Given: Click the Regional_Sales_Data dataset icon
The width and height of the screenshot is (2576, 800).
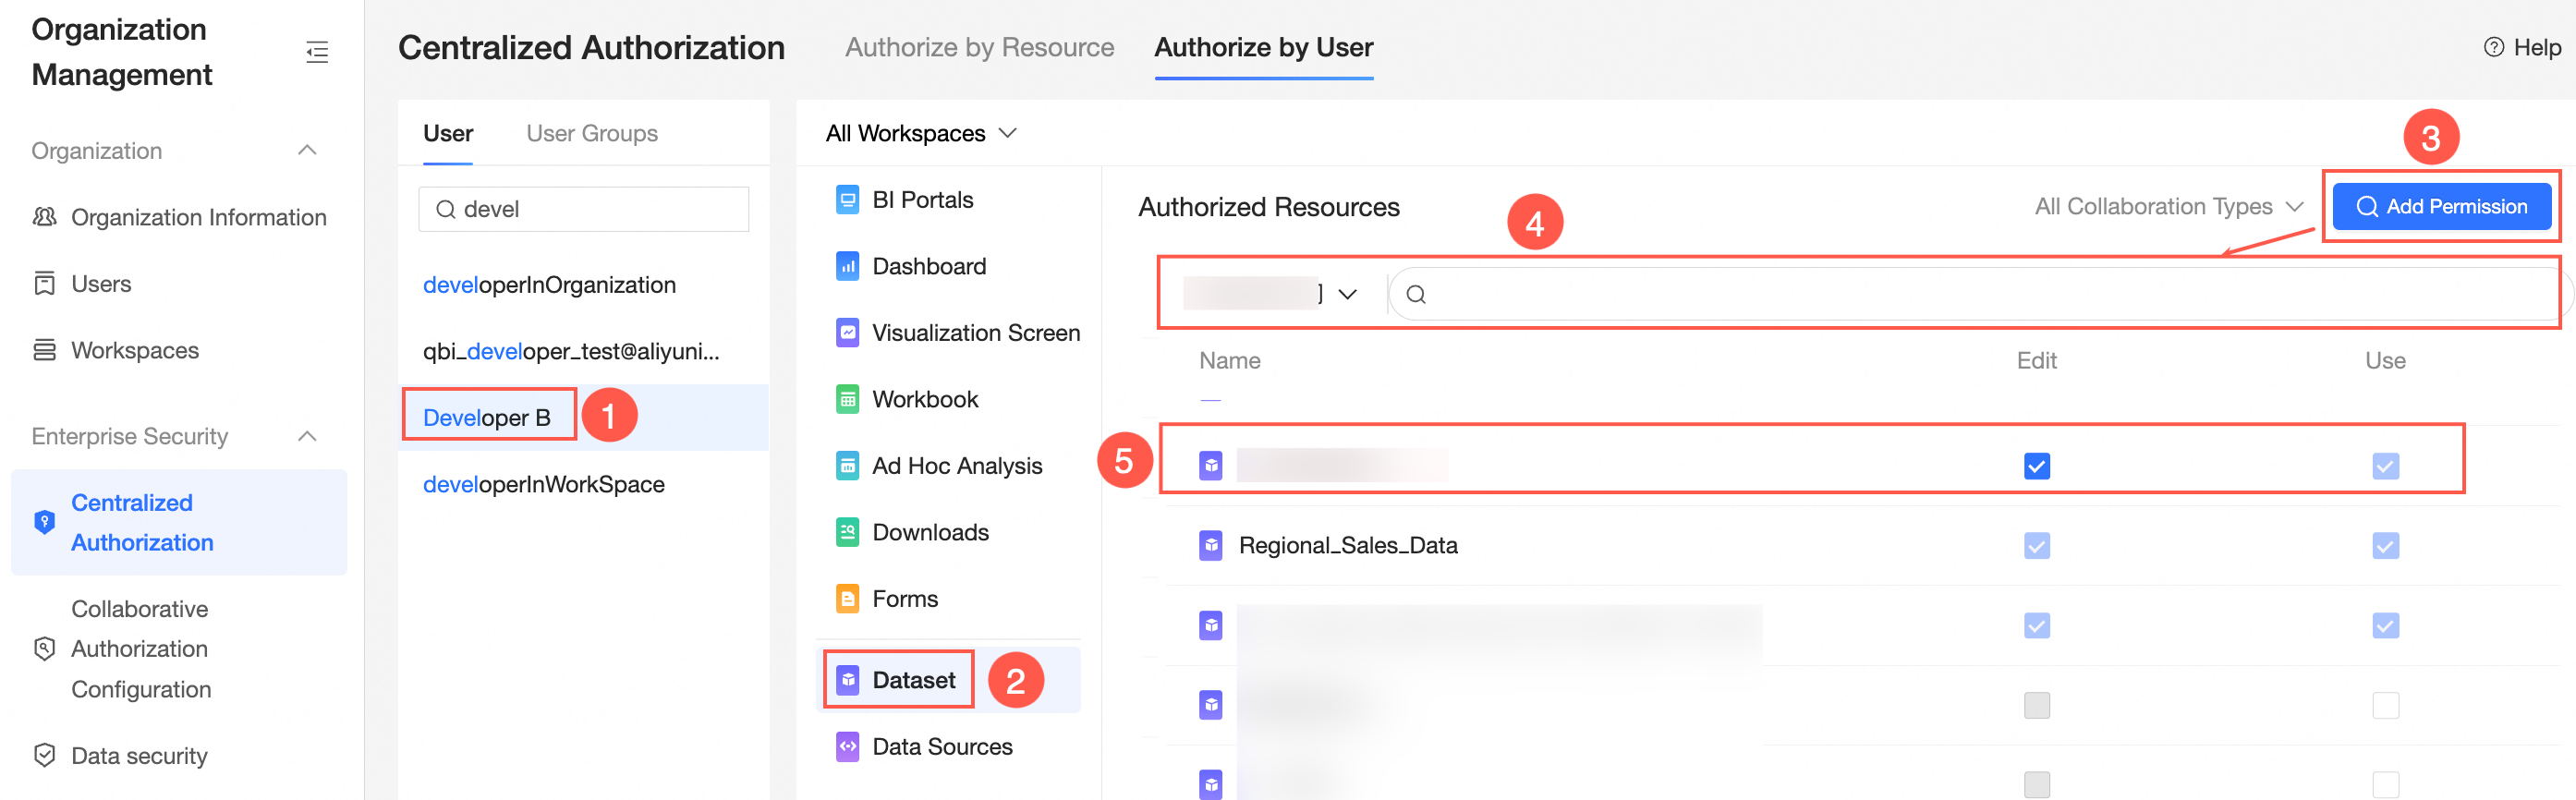Looking at the screenshot, I should point(1211,545).
